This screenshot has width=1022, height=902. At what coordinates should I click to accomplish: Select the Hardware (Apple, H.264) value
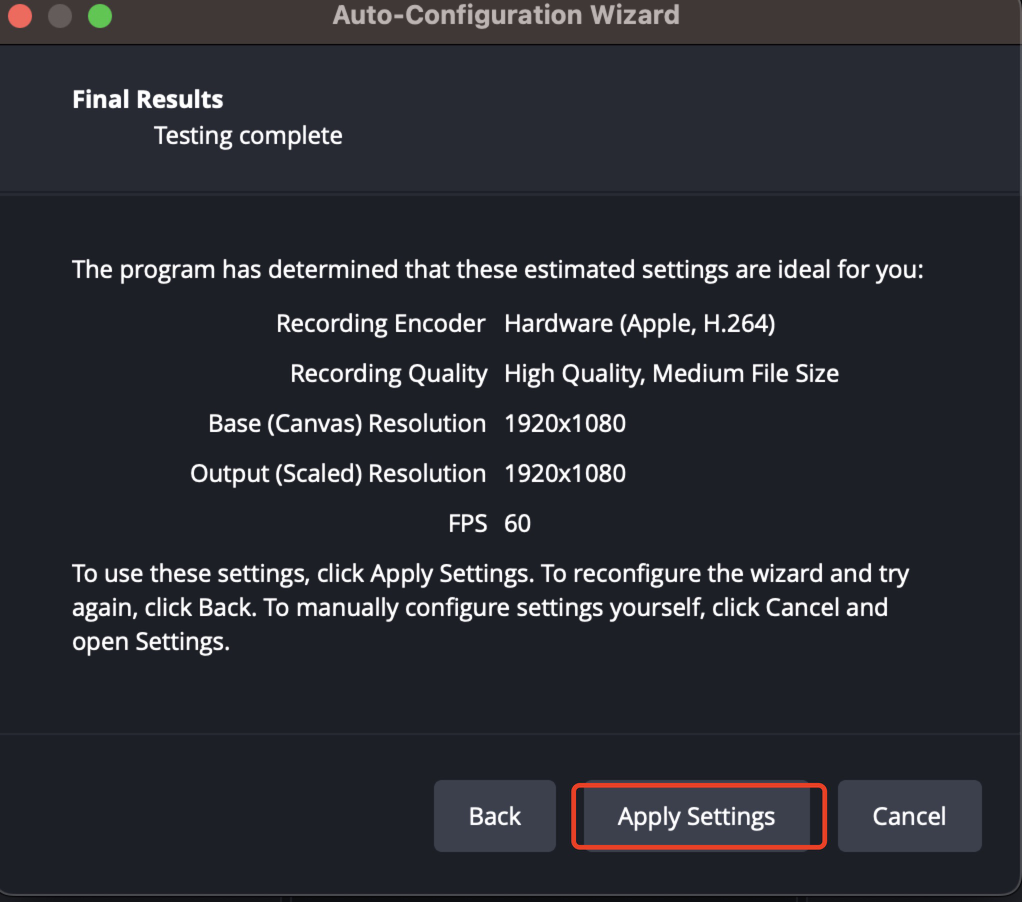[640, 323]
